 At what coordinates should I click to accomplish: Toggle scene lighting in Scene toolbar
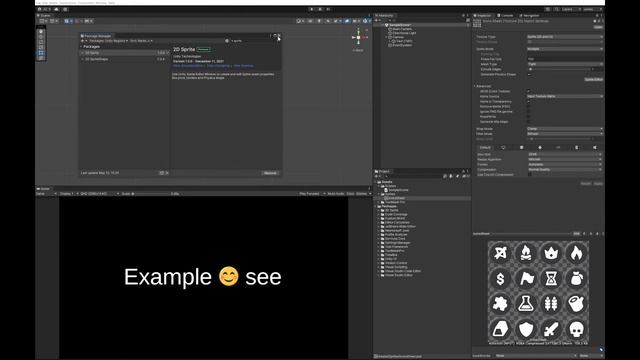[319, 21]
